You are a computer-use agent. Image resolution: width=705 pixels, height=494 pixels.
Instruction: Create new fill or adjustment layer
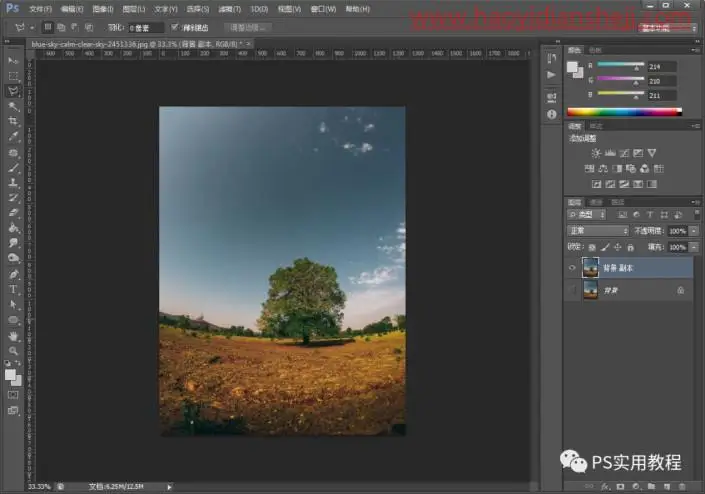tap(636, 486)
